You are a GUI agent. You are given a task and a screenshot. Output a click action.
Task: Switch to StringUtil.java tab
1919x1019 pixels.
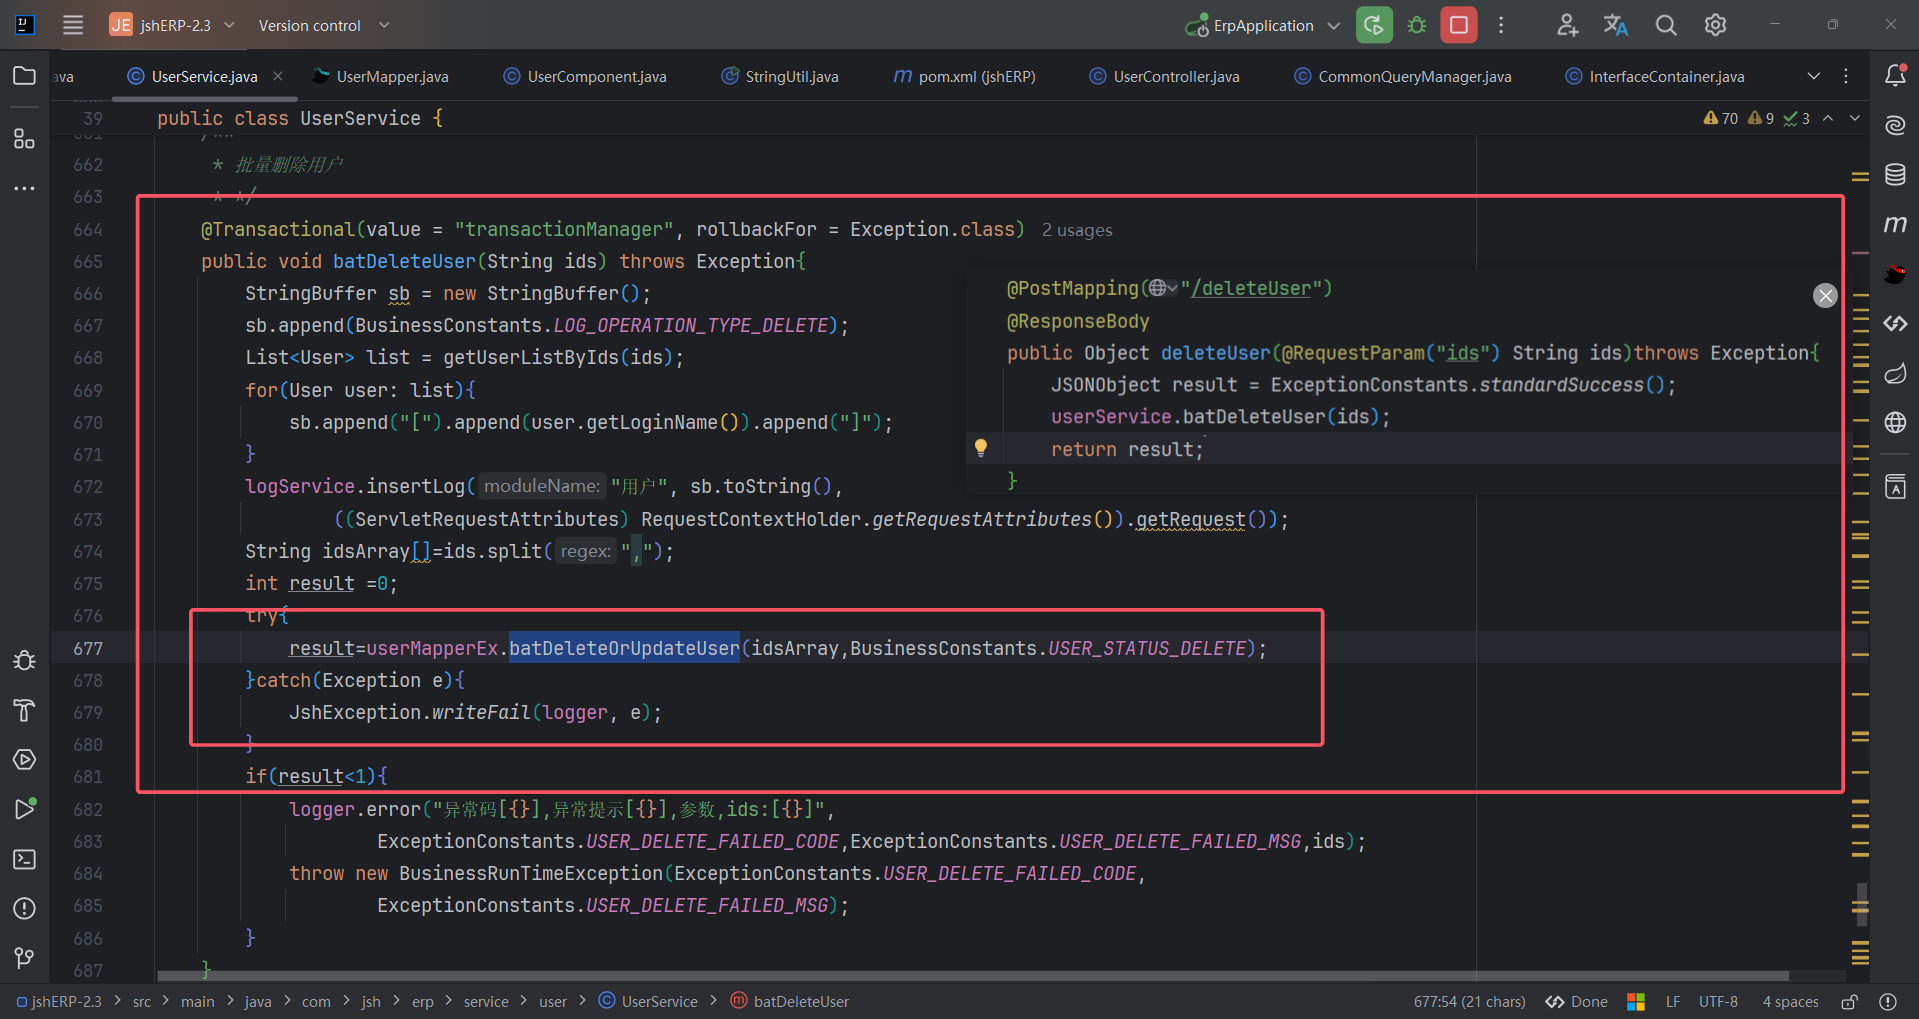[x=780, y=76]
